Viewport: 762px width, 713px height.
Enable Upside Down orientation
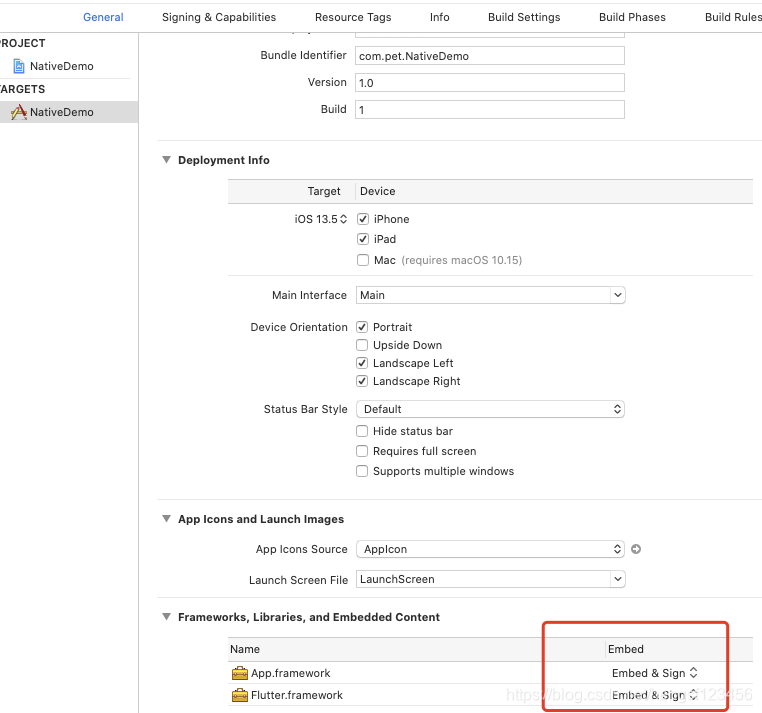click(362, 345)
